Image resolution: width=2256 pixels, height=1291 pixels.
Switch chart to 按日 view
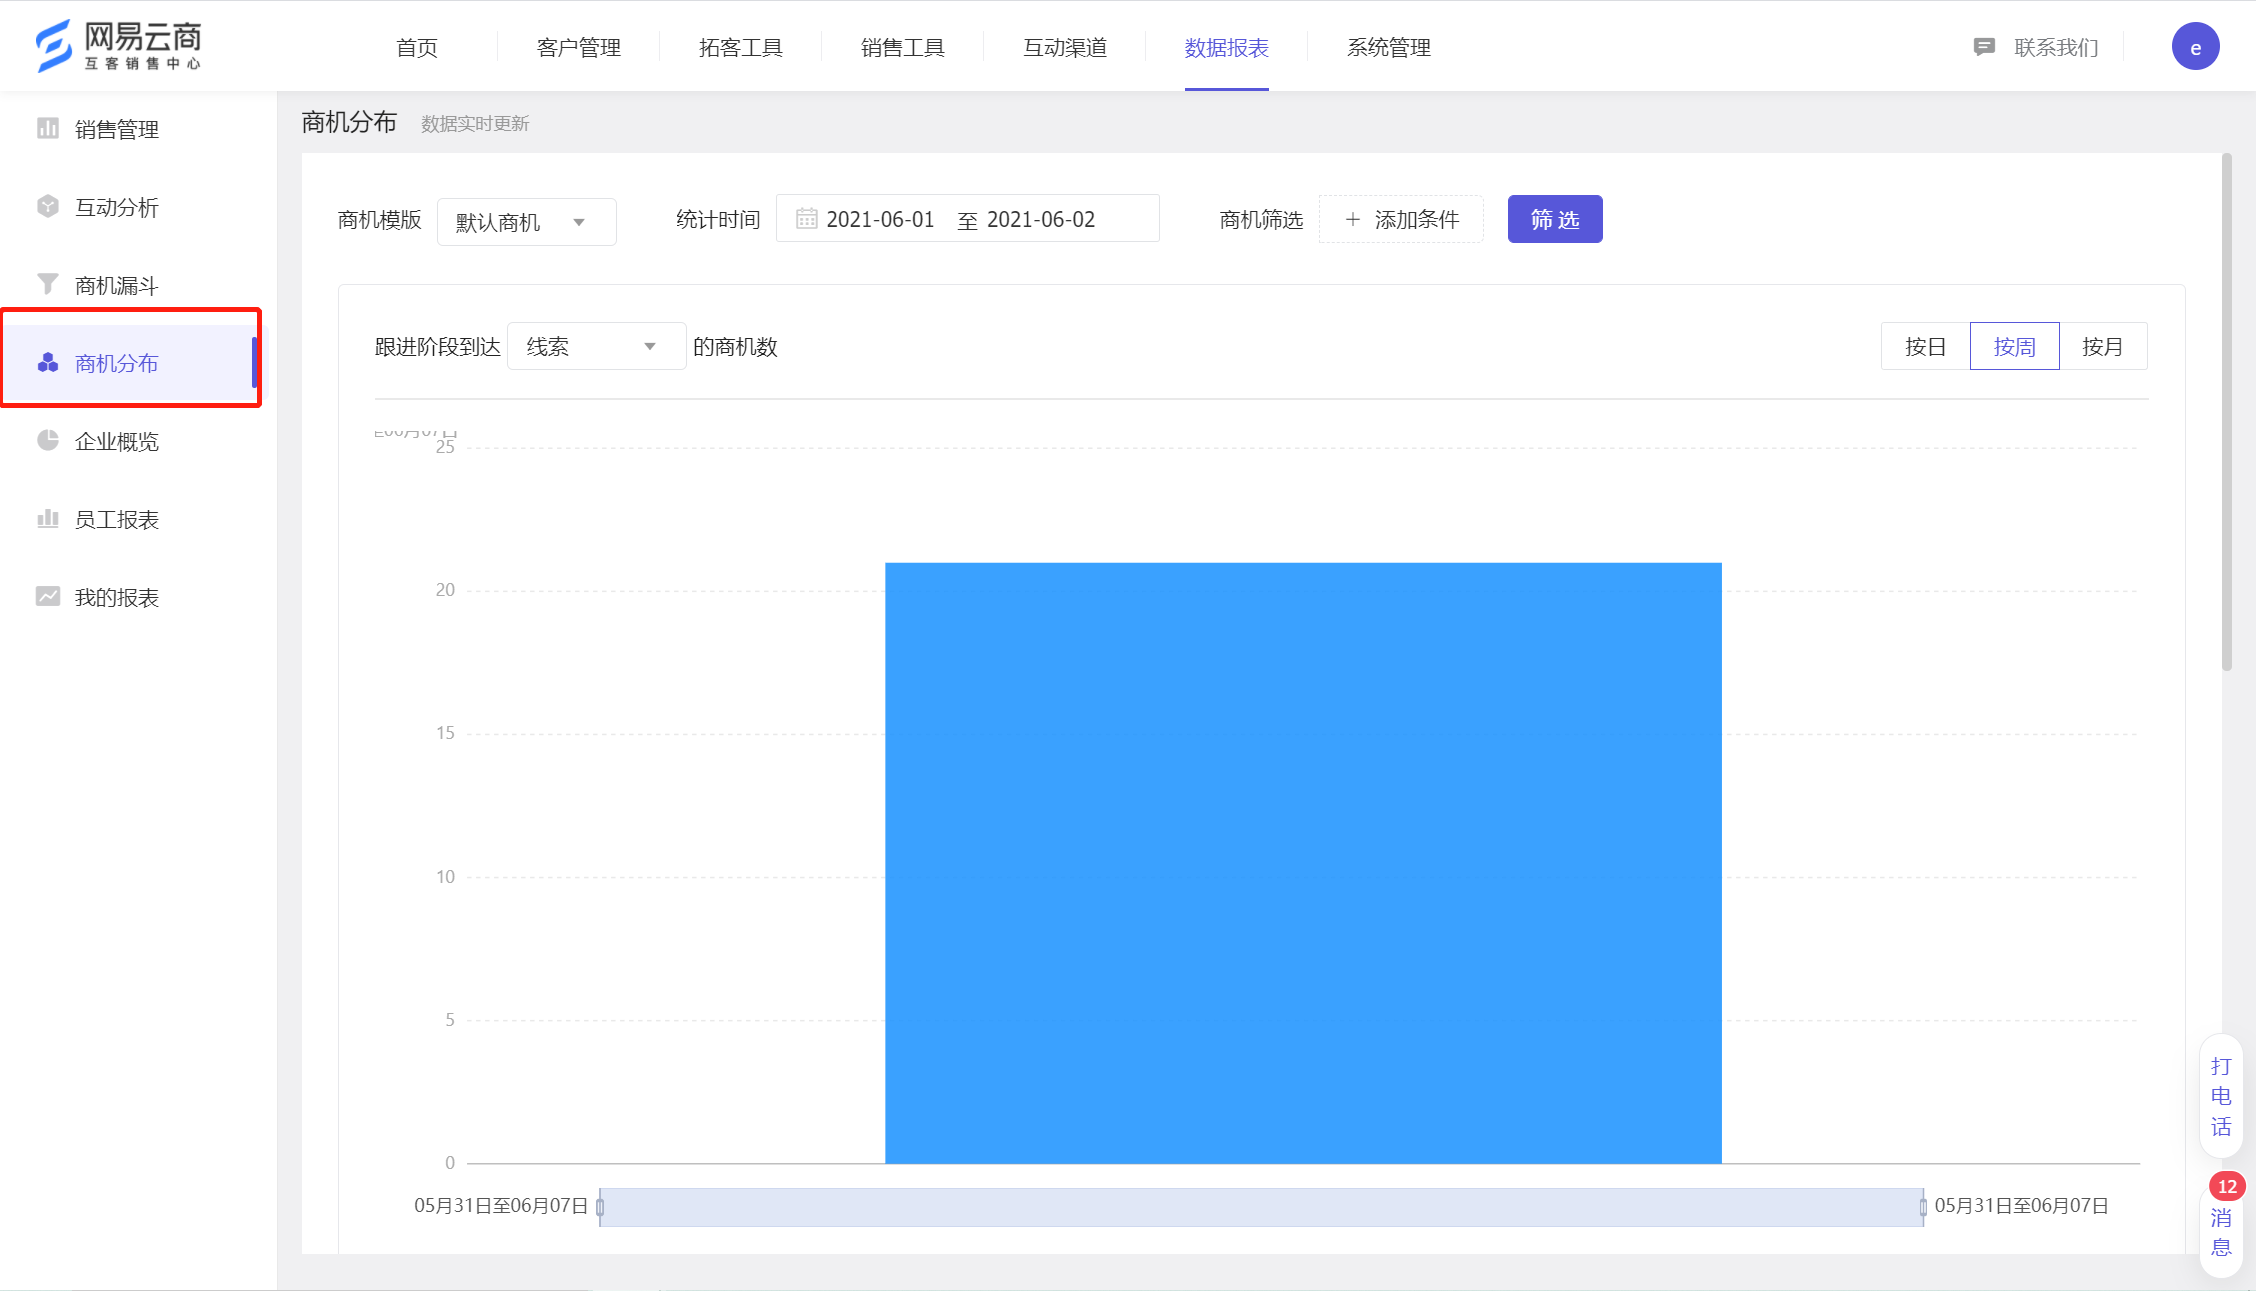coord(1925,346)
